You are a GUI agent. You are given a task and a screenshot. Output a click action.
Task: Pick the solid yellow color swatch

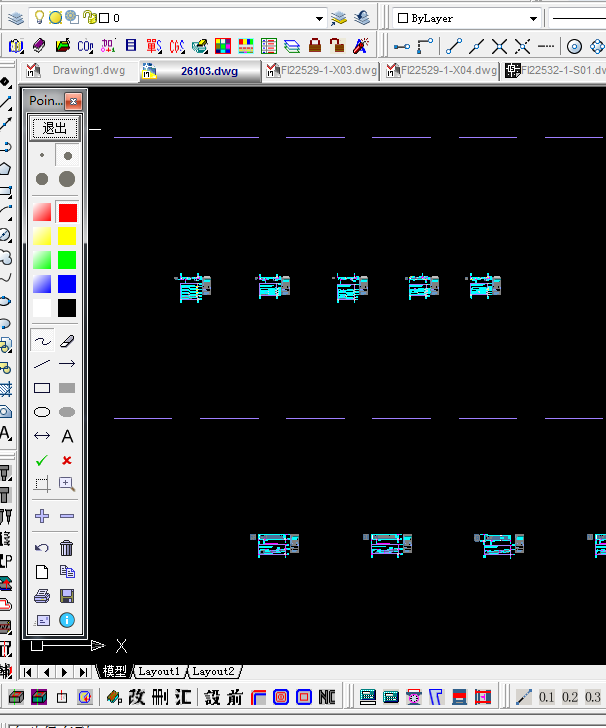click(67, 236)
